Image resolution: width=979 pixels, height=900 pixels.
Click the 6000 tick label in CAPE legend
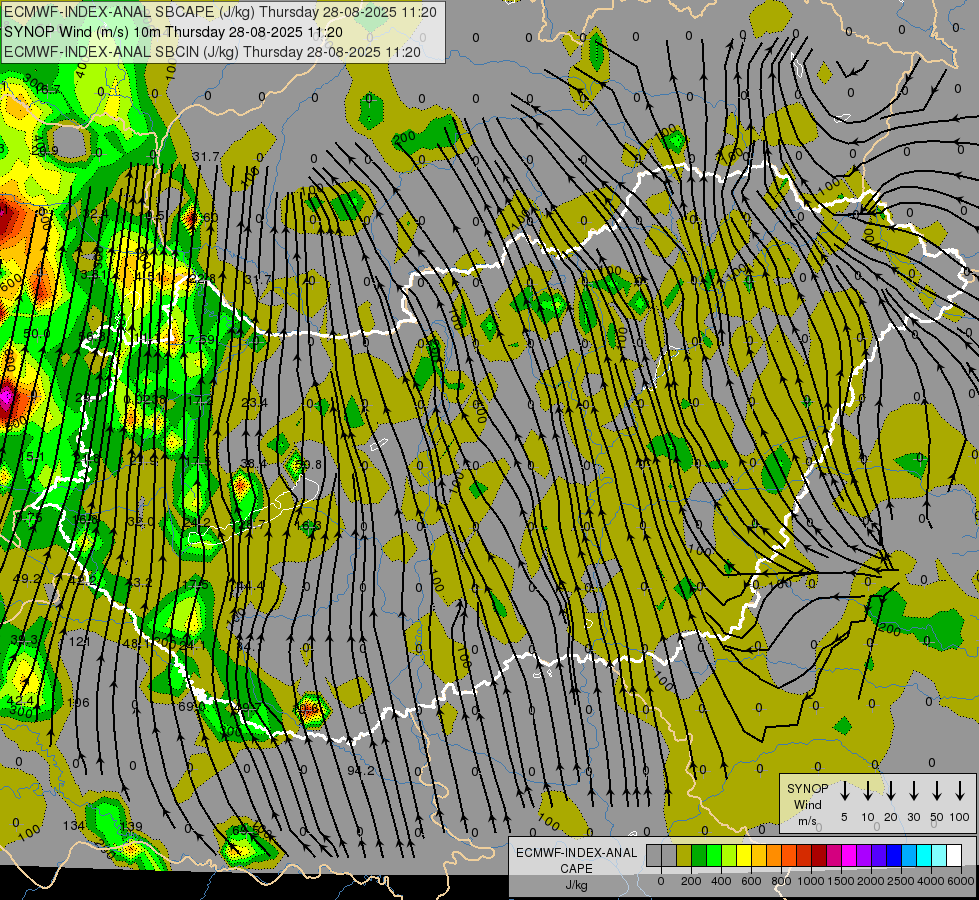[x=962, y=881]
